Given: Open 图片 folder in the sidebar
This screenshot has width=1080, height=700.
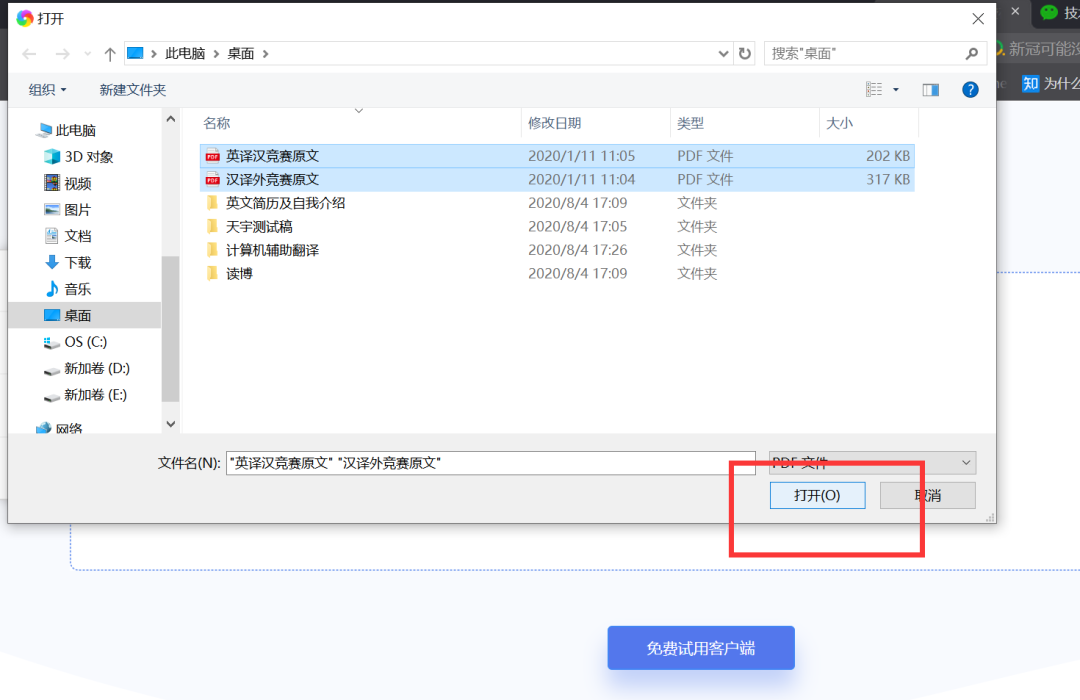Looking at the screenshot, I should 68,209.
